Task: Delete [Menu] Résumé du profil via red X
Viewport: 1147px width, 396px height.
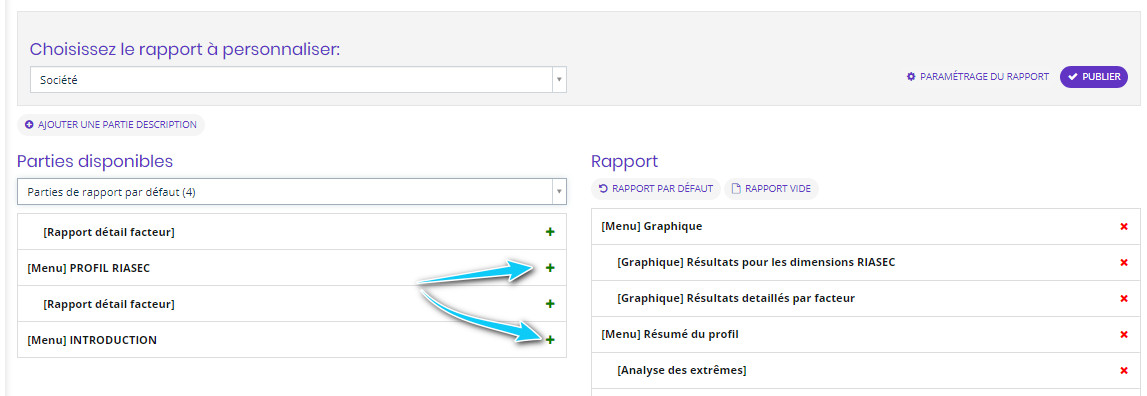Action: pos(1124,335)
